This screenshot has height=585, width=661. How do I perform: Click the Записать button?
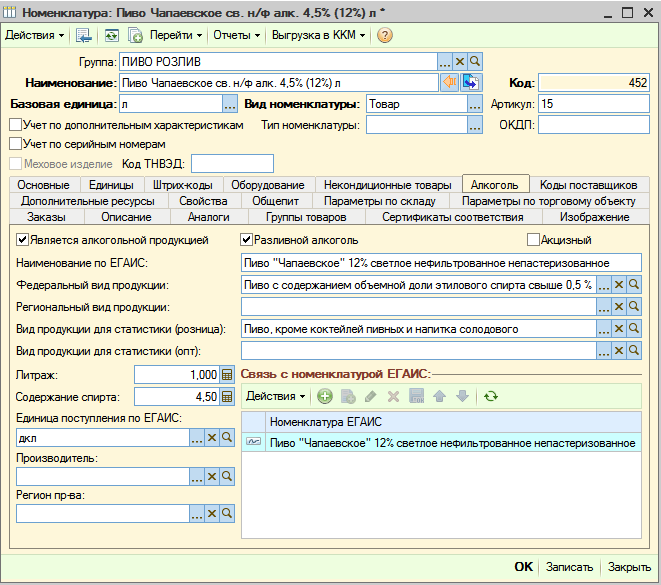[569, 567]
